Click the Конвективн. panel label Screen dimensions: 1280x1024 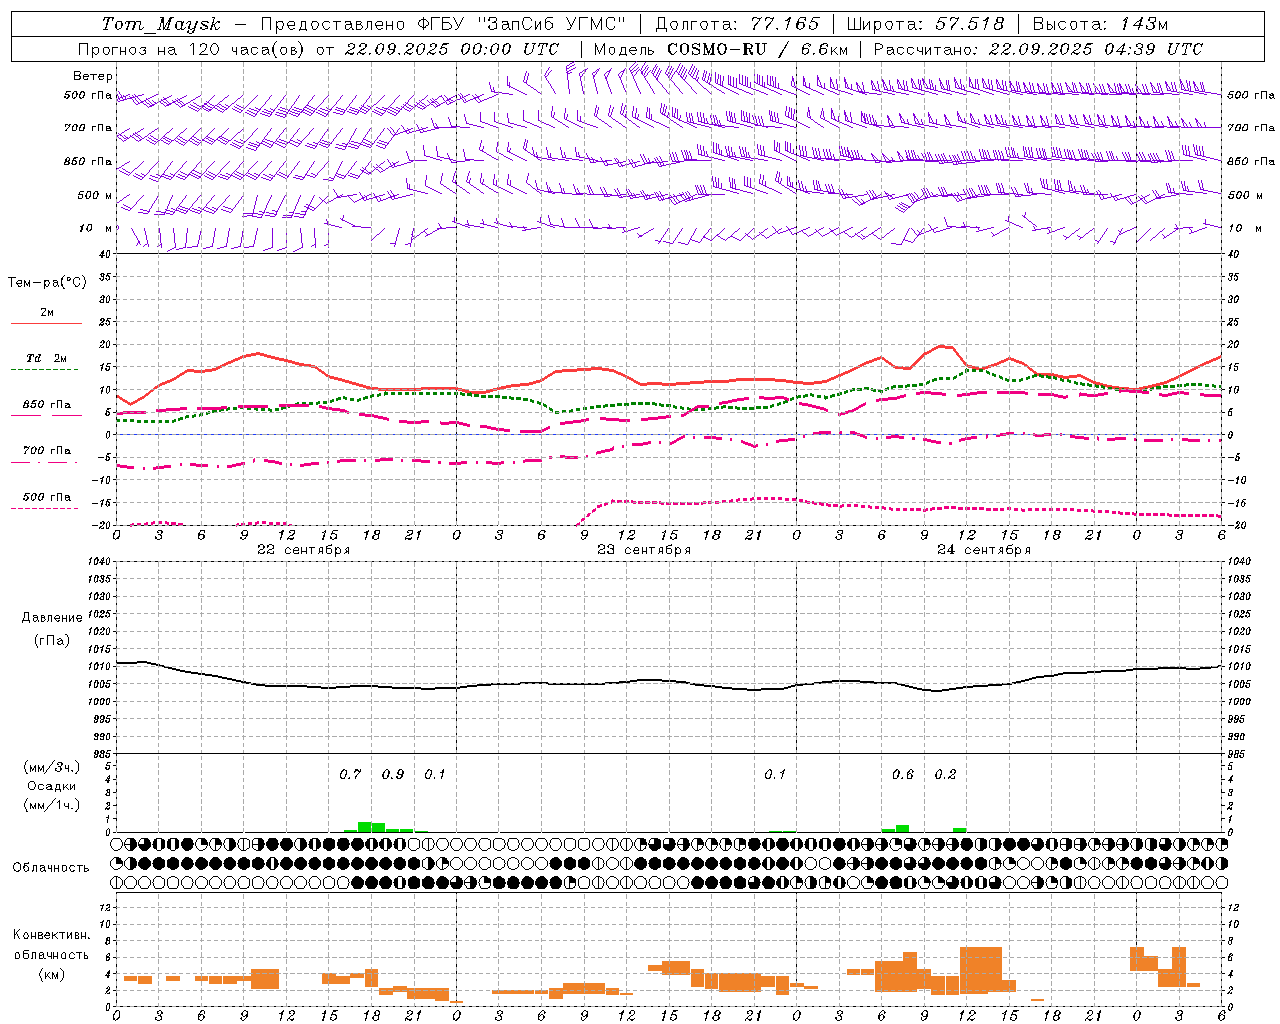pyautogui.click(x=52, y=935)
